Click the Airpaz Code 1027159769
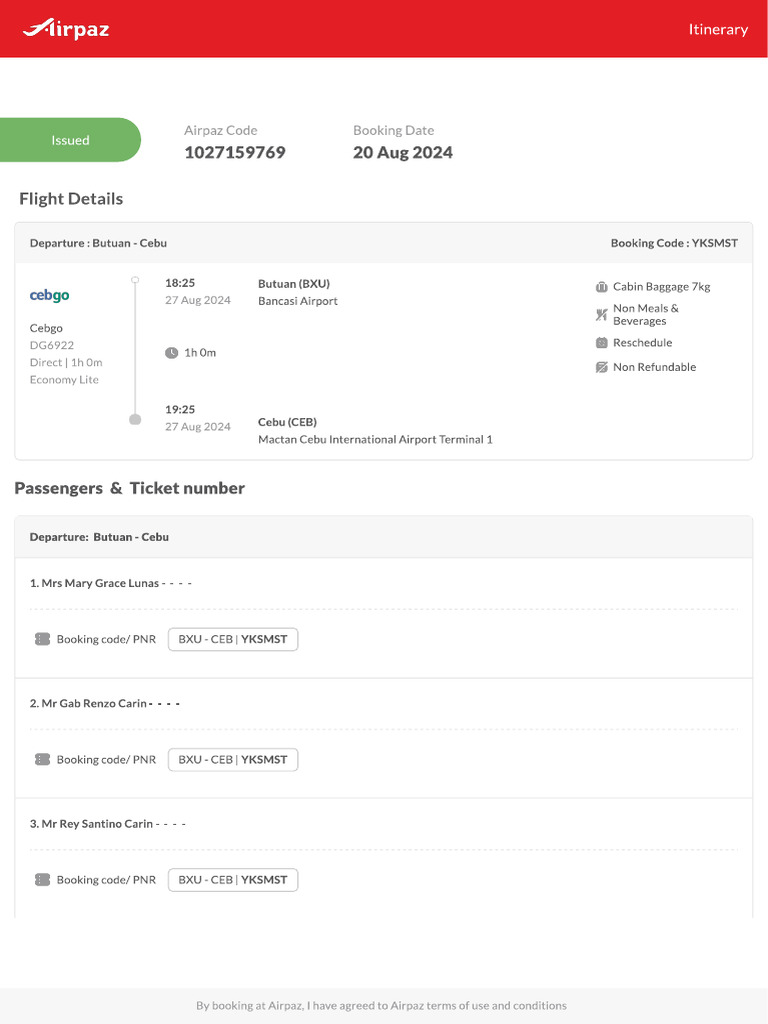Screen dimensions: 768x1024 (235, 153)
